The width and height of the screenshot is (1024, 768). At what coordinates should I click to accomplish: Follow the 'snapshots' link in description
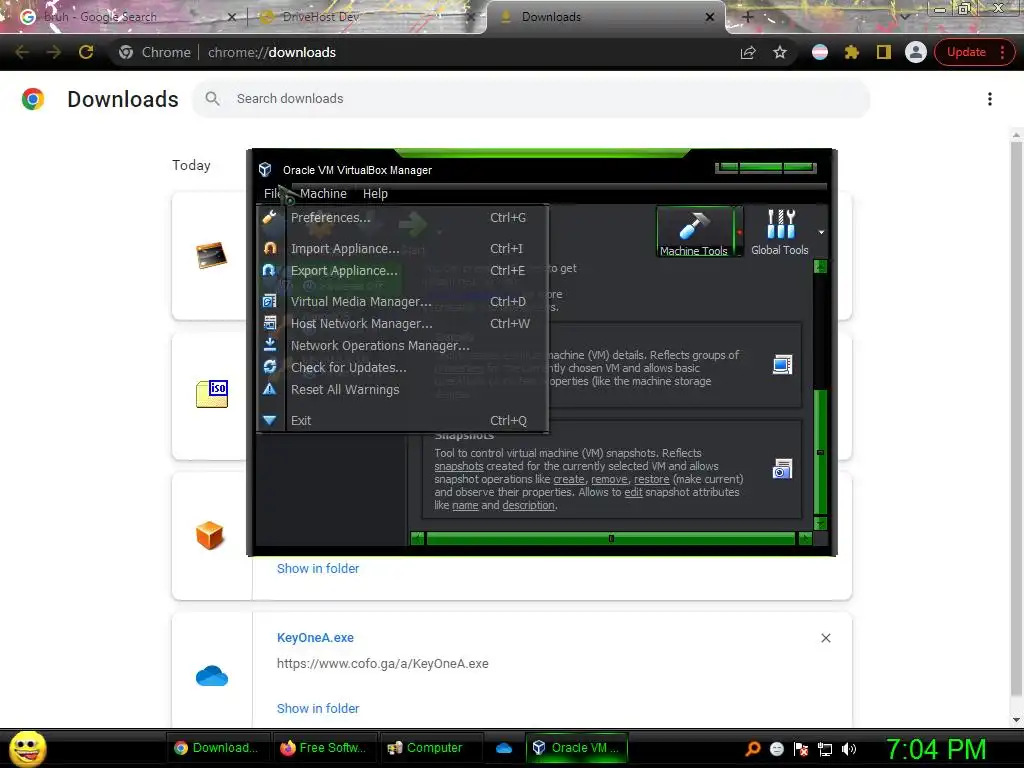[458, 466]
